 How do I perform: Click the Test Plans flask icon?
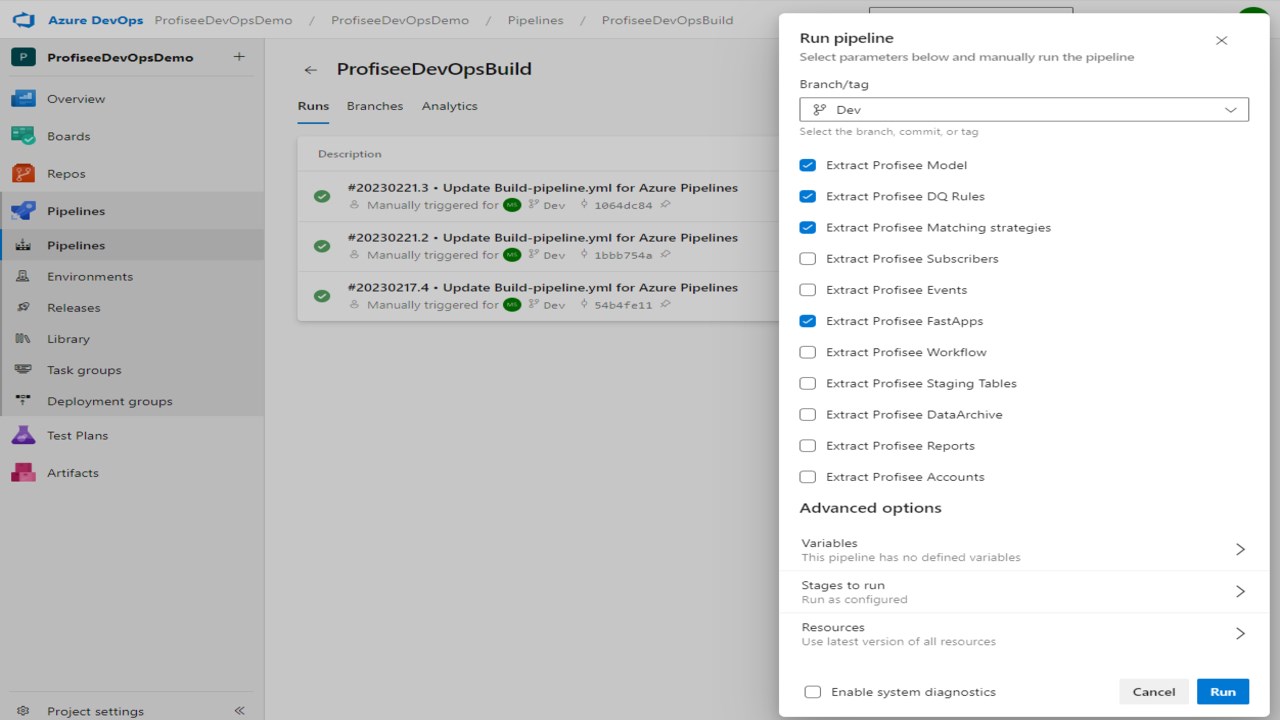pos(23,435)
